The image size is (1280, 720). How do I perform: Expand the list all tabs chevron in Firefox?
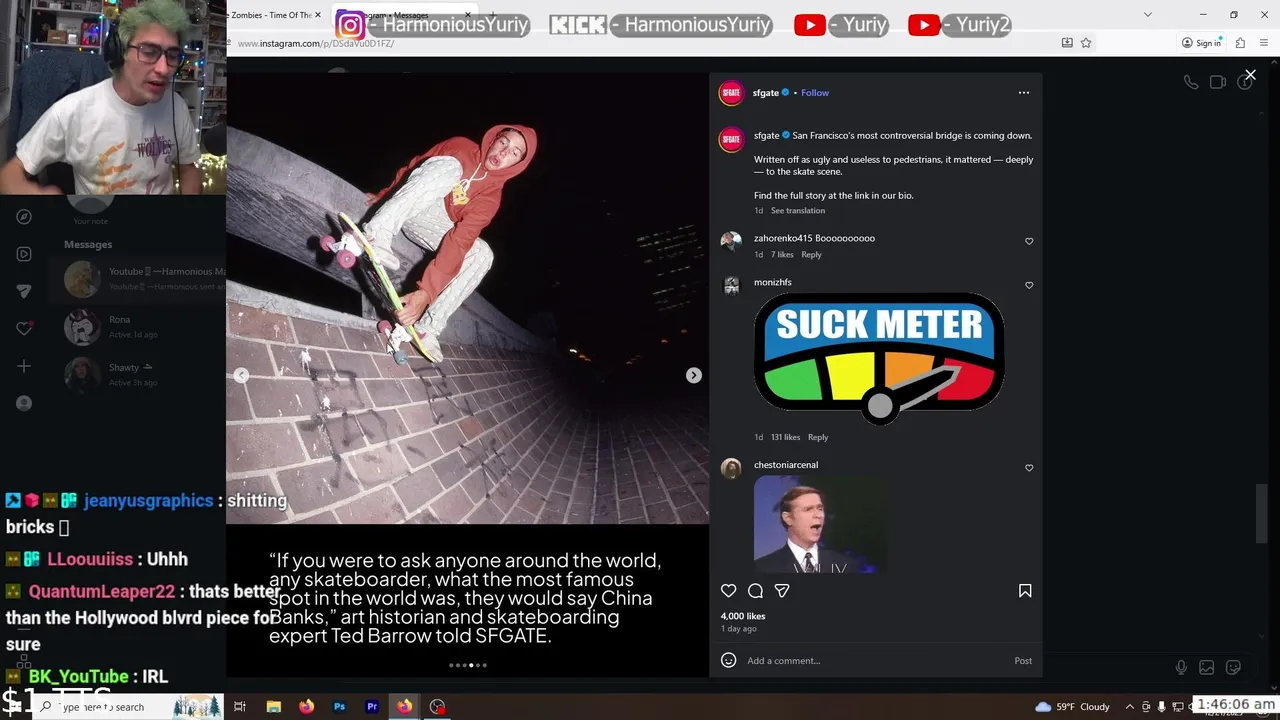coord(1147,14)
